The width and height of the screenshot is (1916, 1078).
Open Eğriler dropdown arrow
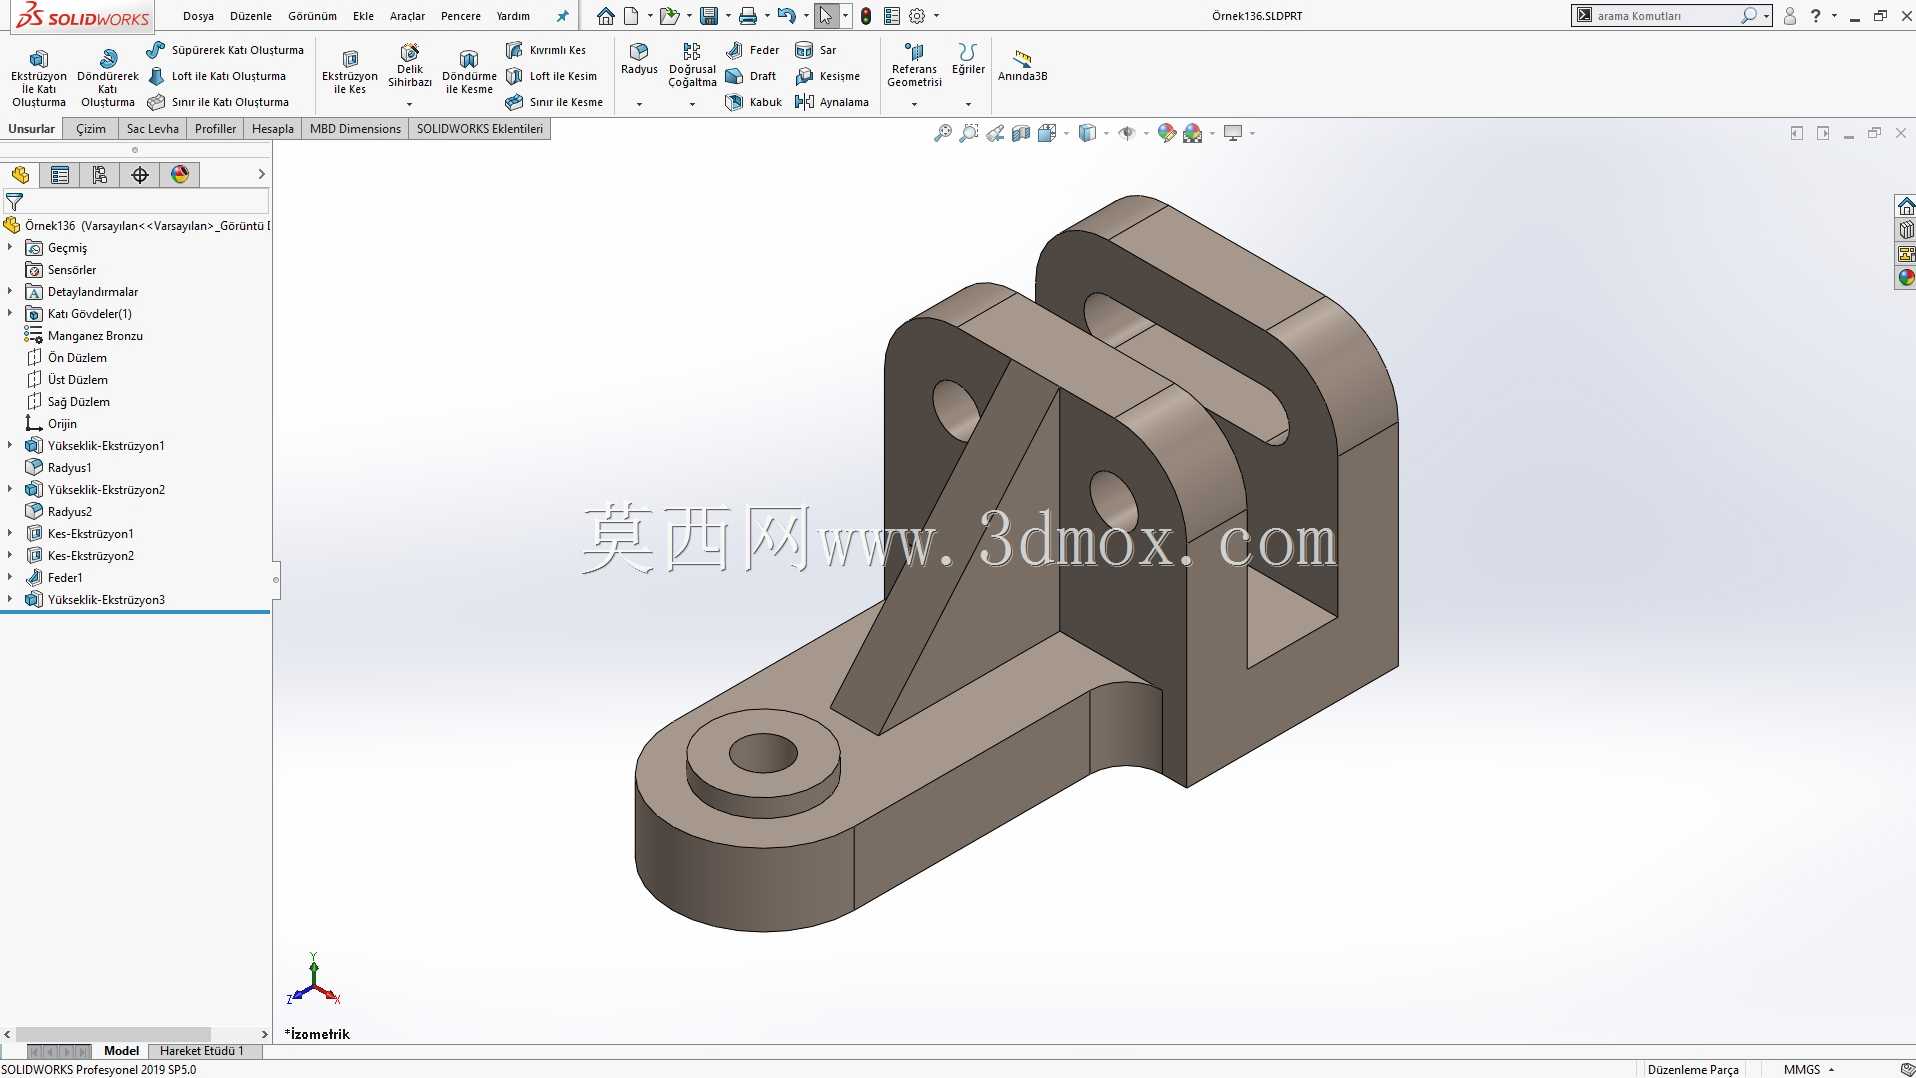pyautogui.click(x=968, y=104)
